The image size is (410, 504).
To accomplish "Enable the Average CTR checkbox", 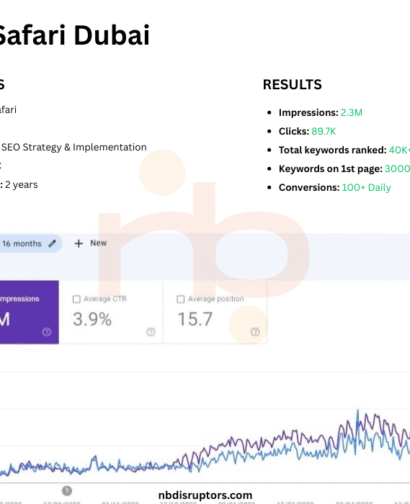I will [76, 299].
